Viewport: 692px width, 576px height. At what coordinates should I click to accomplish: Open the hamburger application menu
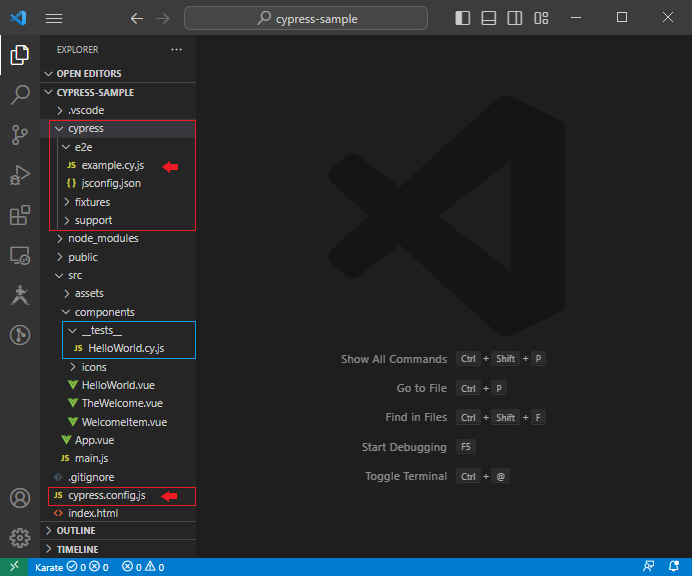(54, 18)
